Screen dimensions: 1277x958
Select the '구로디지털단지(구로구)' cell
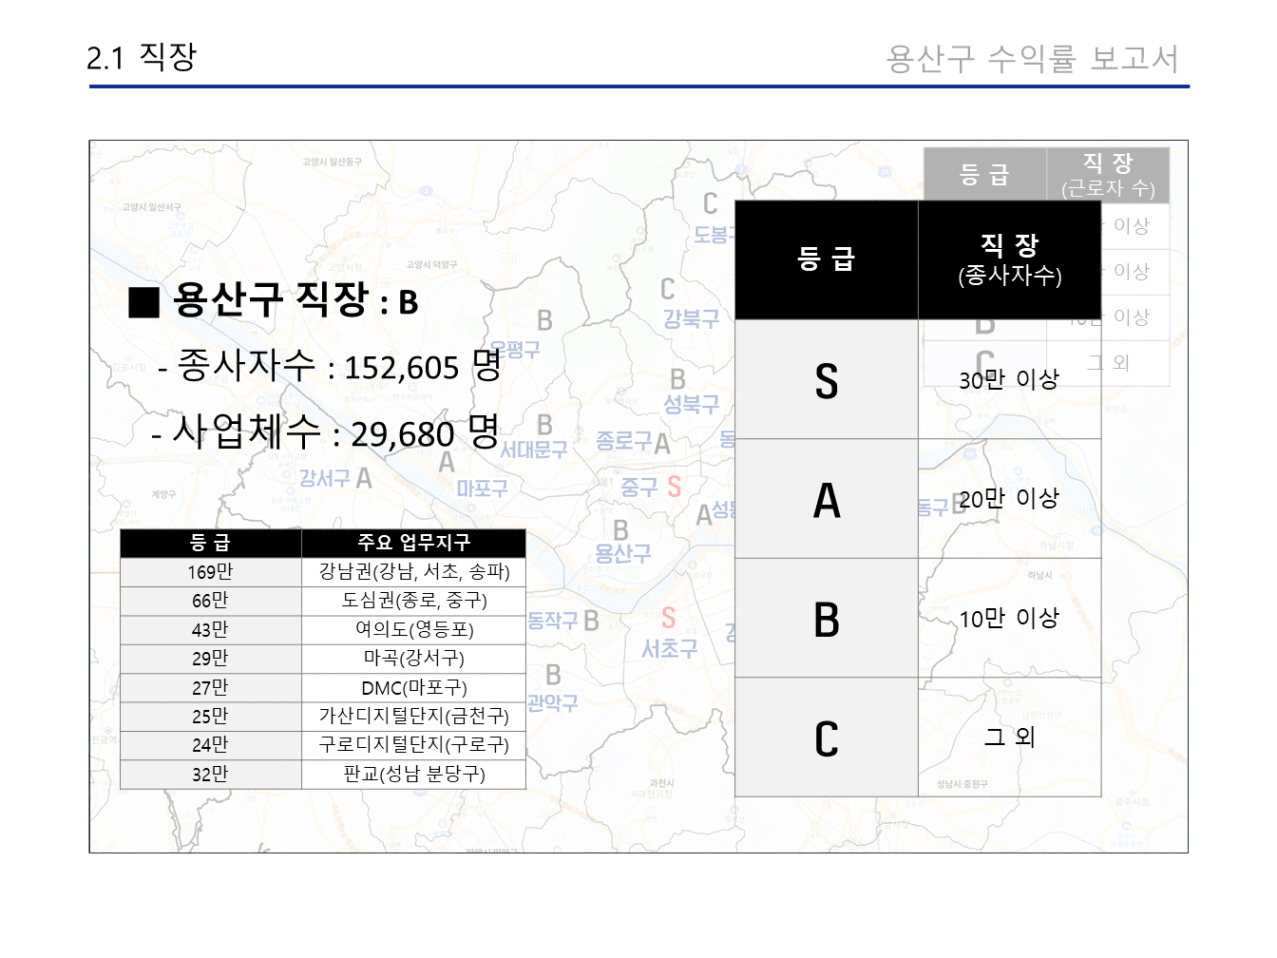(414, 746)
